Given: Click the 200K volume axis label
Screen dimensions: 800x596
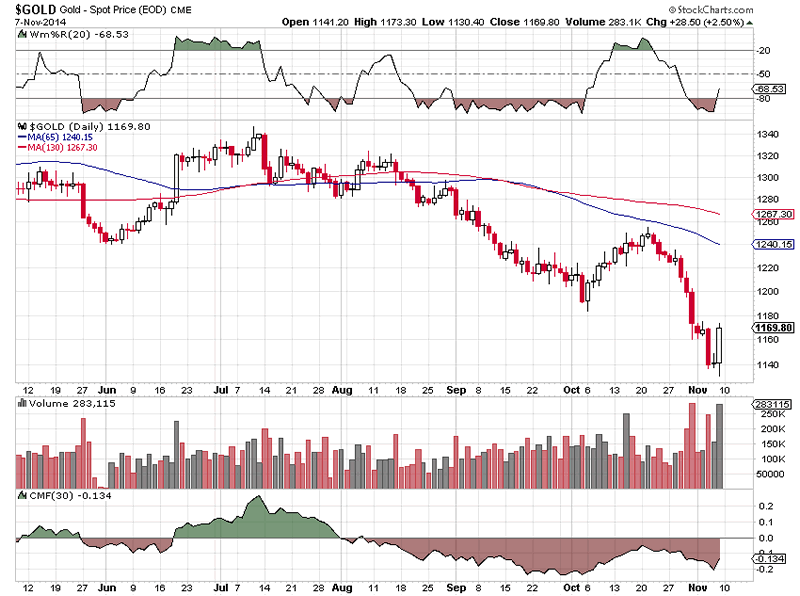Looking at the screenshot, I should [x=772, y=429].
